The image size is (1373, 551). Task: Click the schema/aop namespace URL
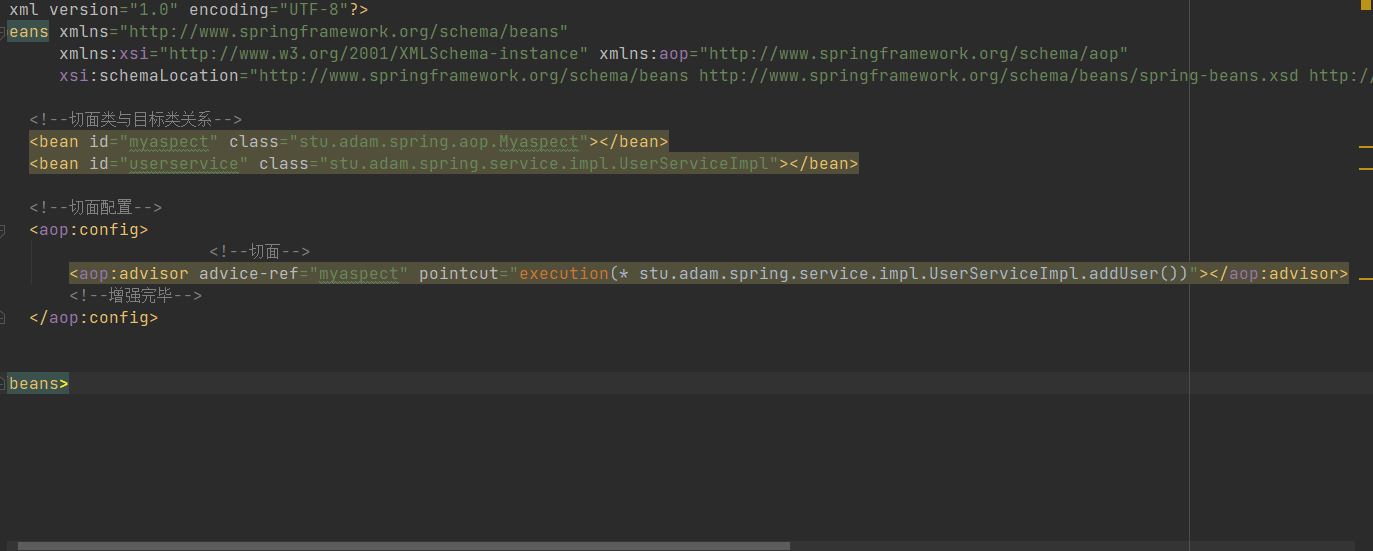[913, 54]
